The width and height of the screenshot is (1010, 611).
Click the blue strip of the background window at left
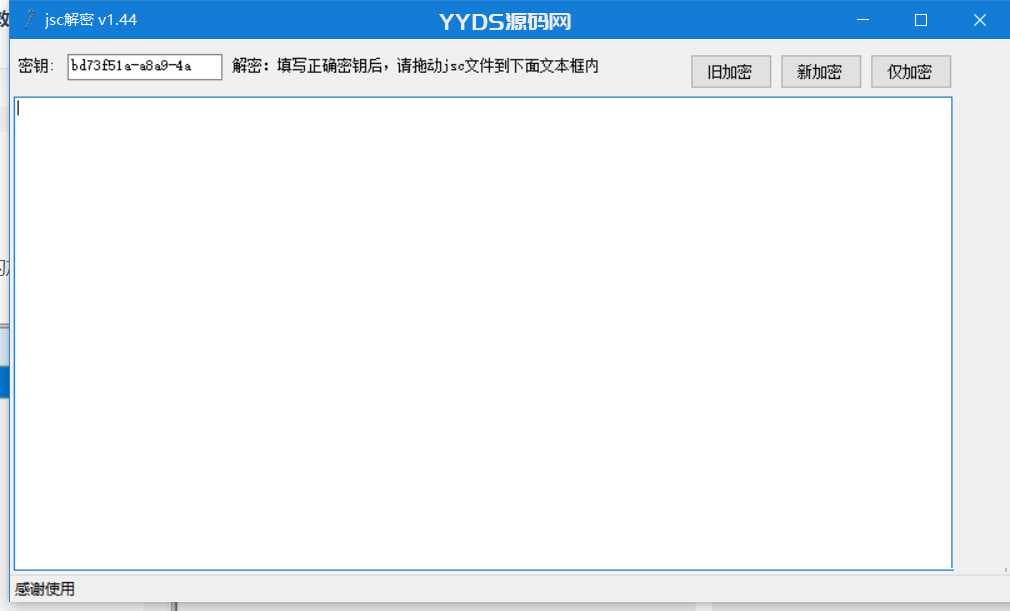point(4,382)
